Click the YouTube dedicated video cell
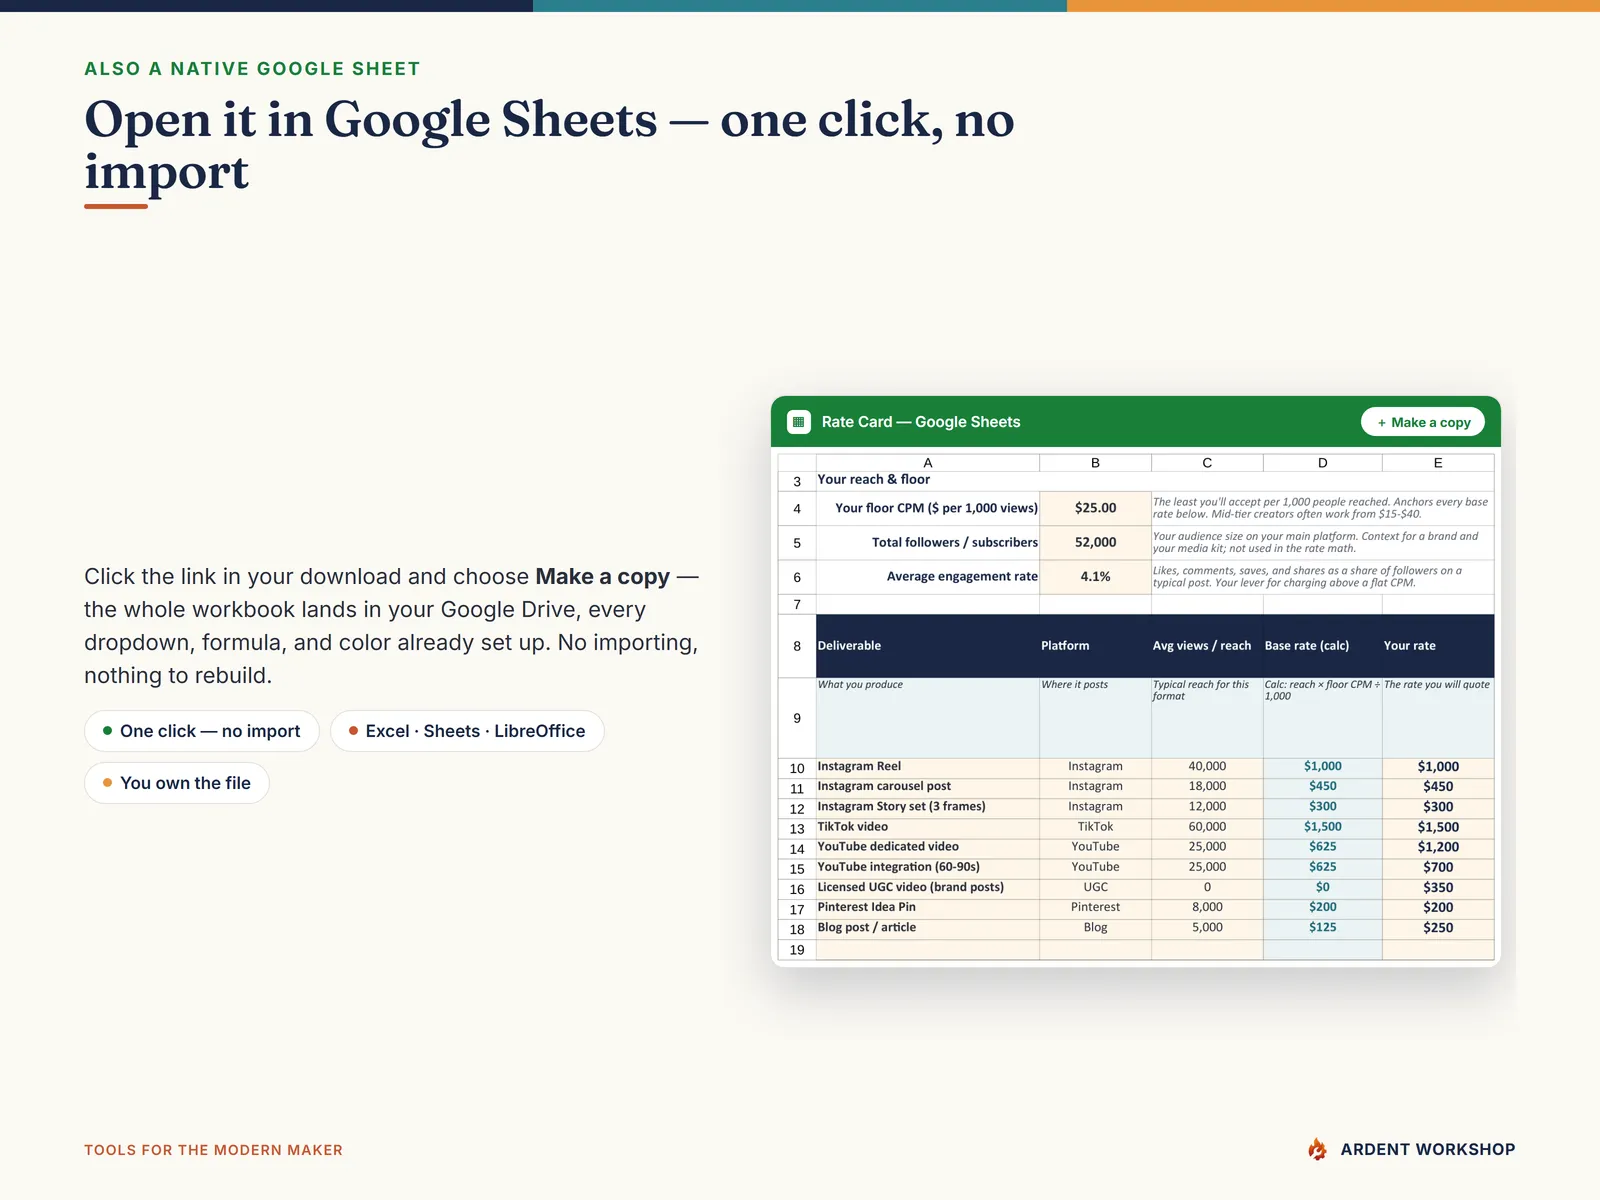Image resolution: width=1600 pixels, height=1200 pixels. [x=928, y=847]
